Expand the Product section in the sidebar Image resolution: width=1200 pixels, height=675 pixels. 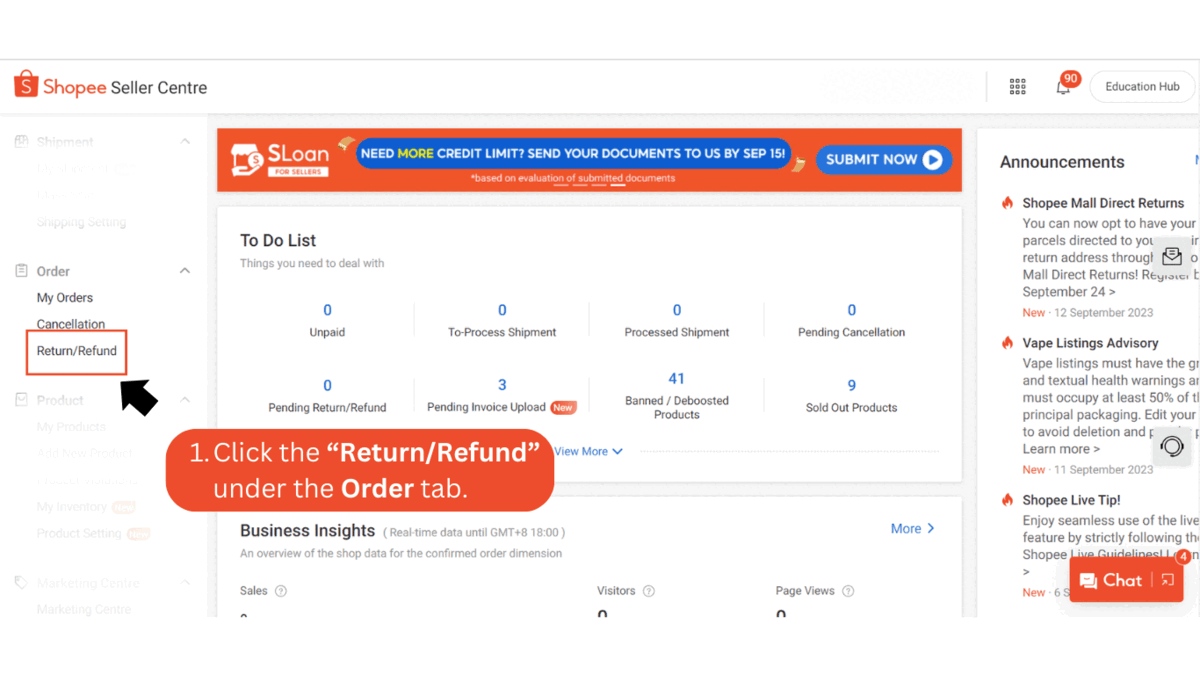coord(184,399)
